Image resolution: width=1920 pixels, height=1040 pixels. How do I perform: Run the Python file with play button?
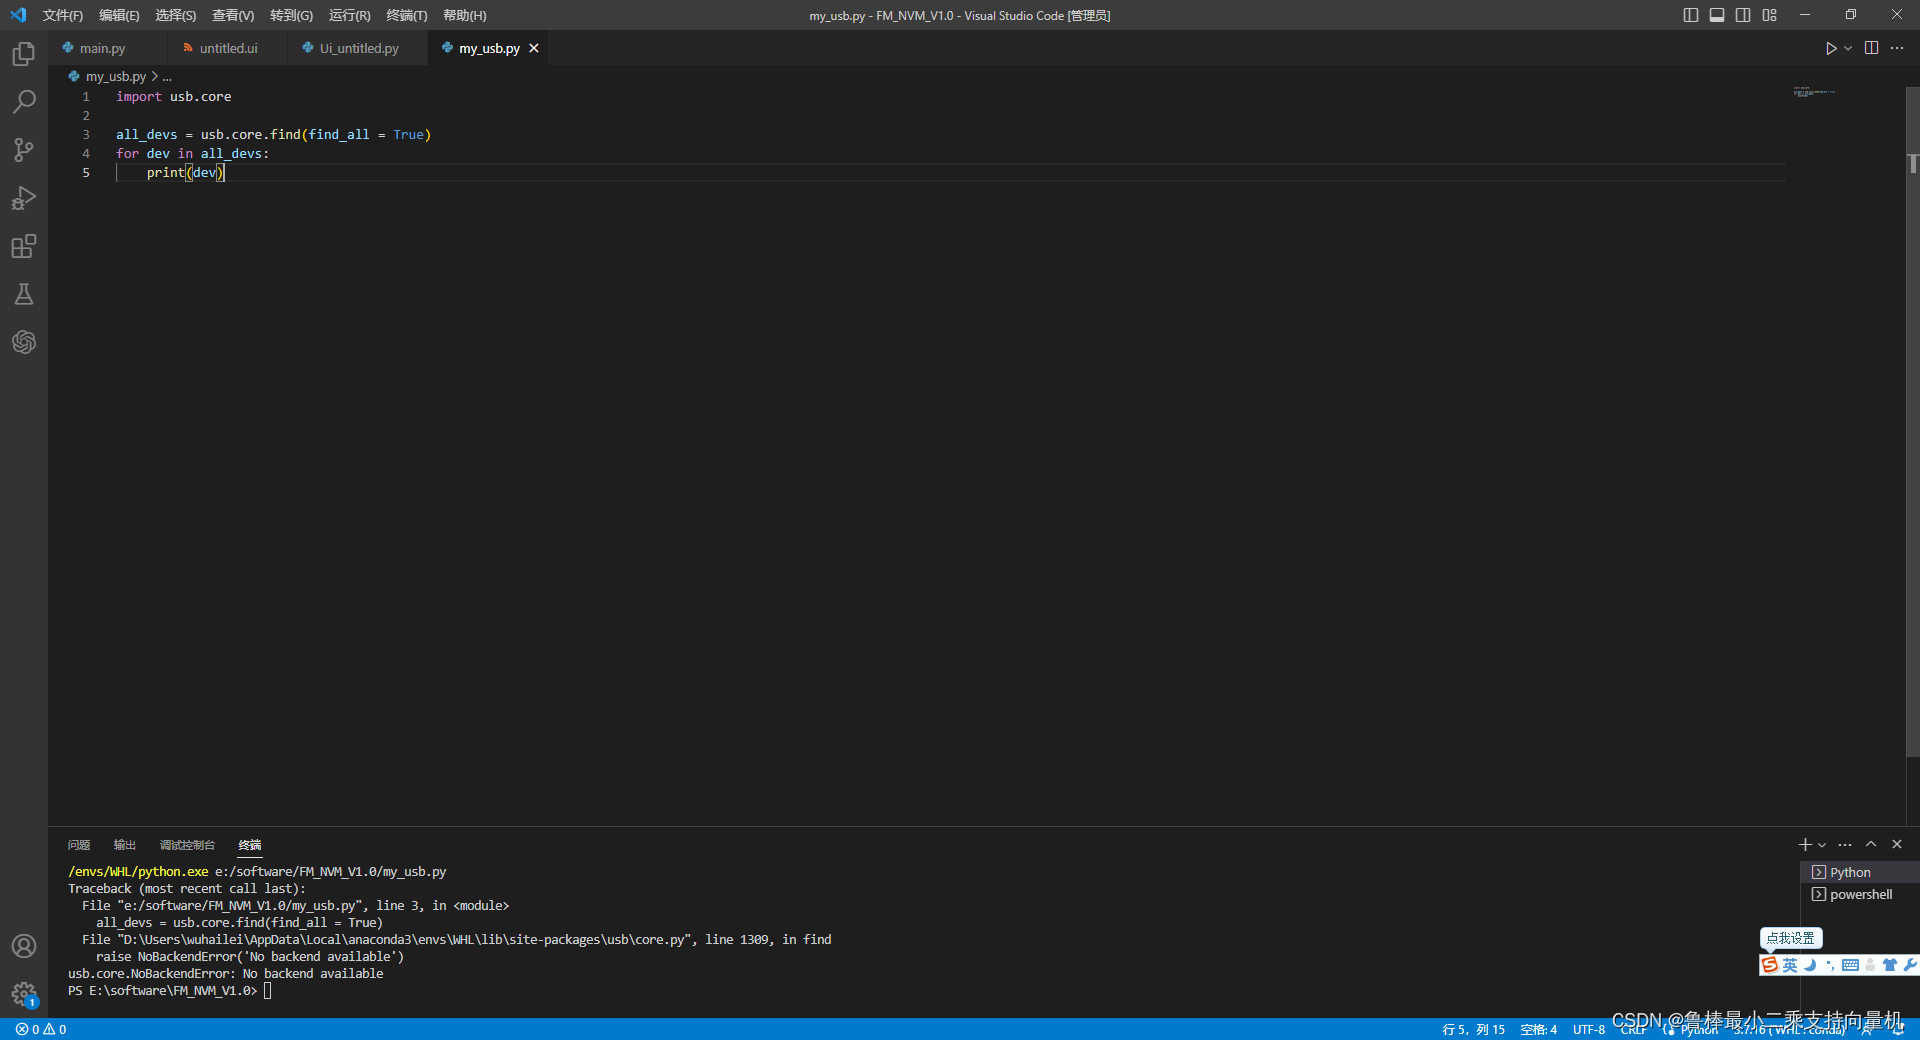pyautogui.click(x=1830, y=48)
